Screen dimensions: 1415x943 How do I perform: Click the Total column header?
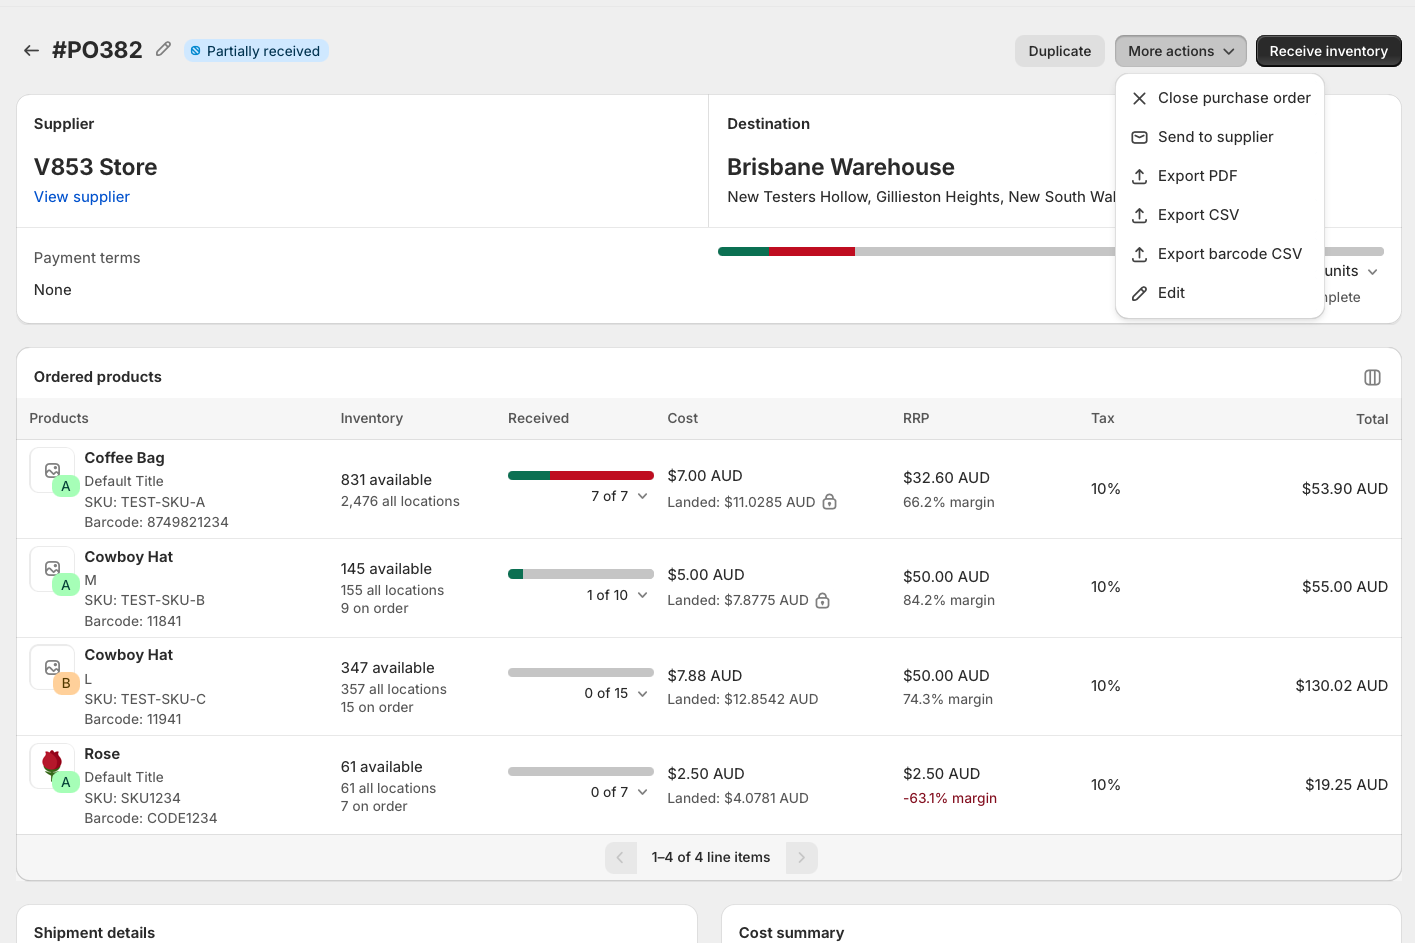pyautogui.click(x=1372, y=419)
